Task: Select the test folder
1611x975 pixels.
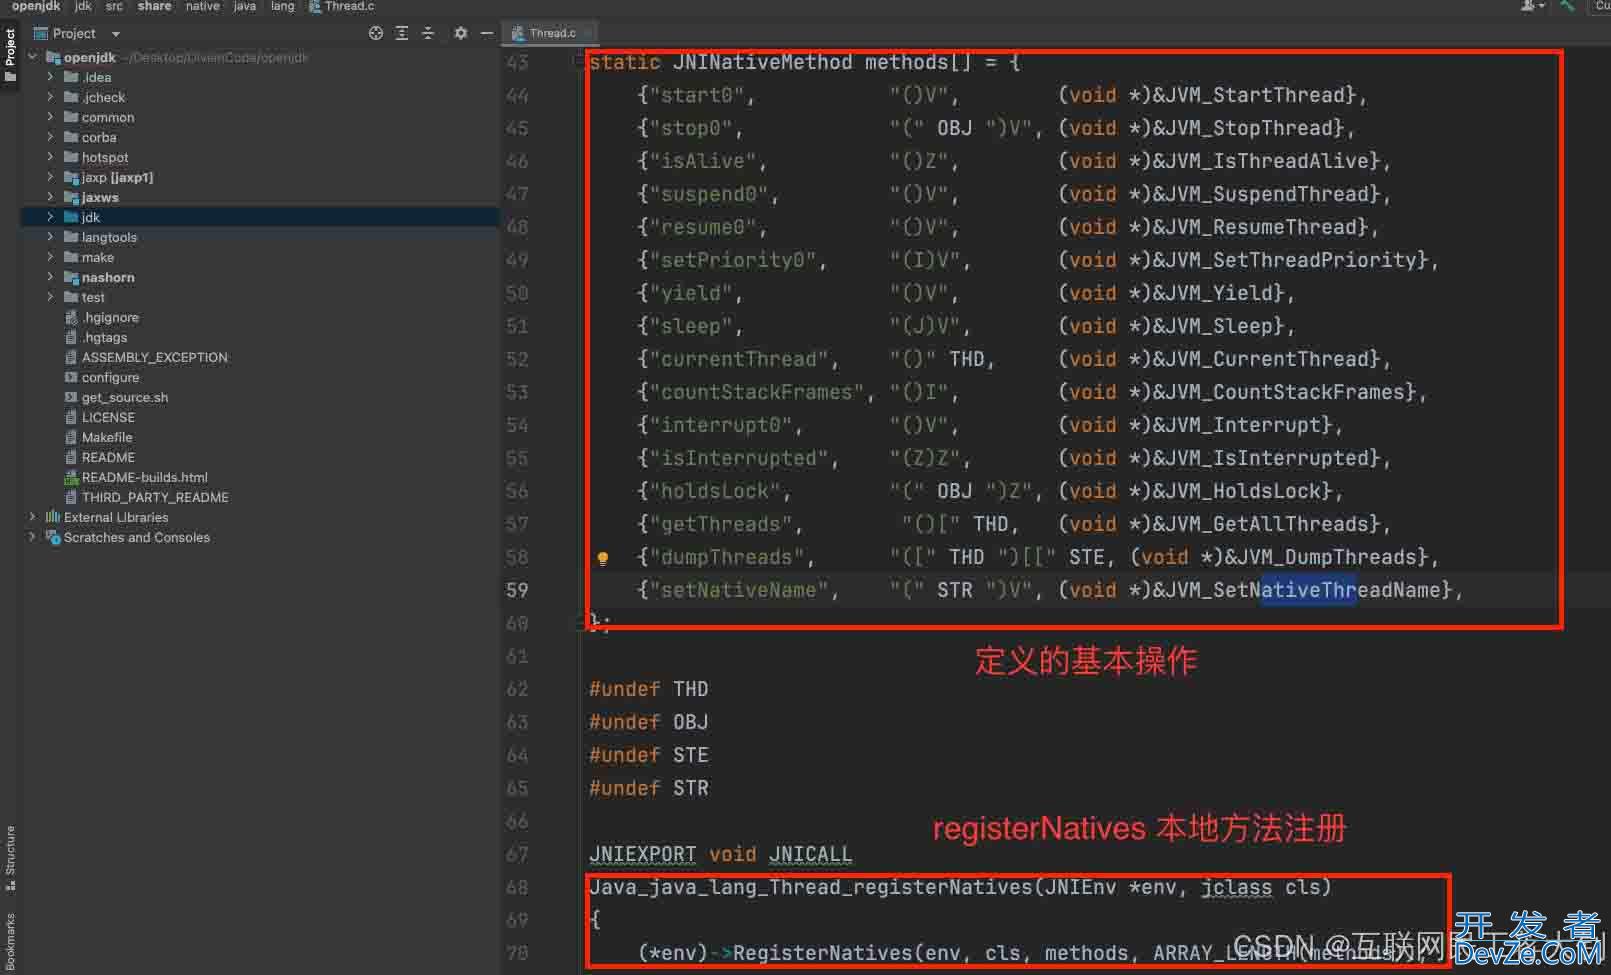Action: pyautogui.click(x=93, y=297)
